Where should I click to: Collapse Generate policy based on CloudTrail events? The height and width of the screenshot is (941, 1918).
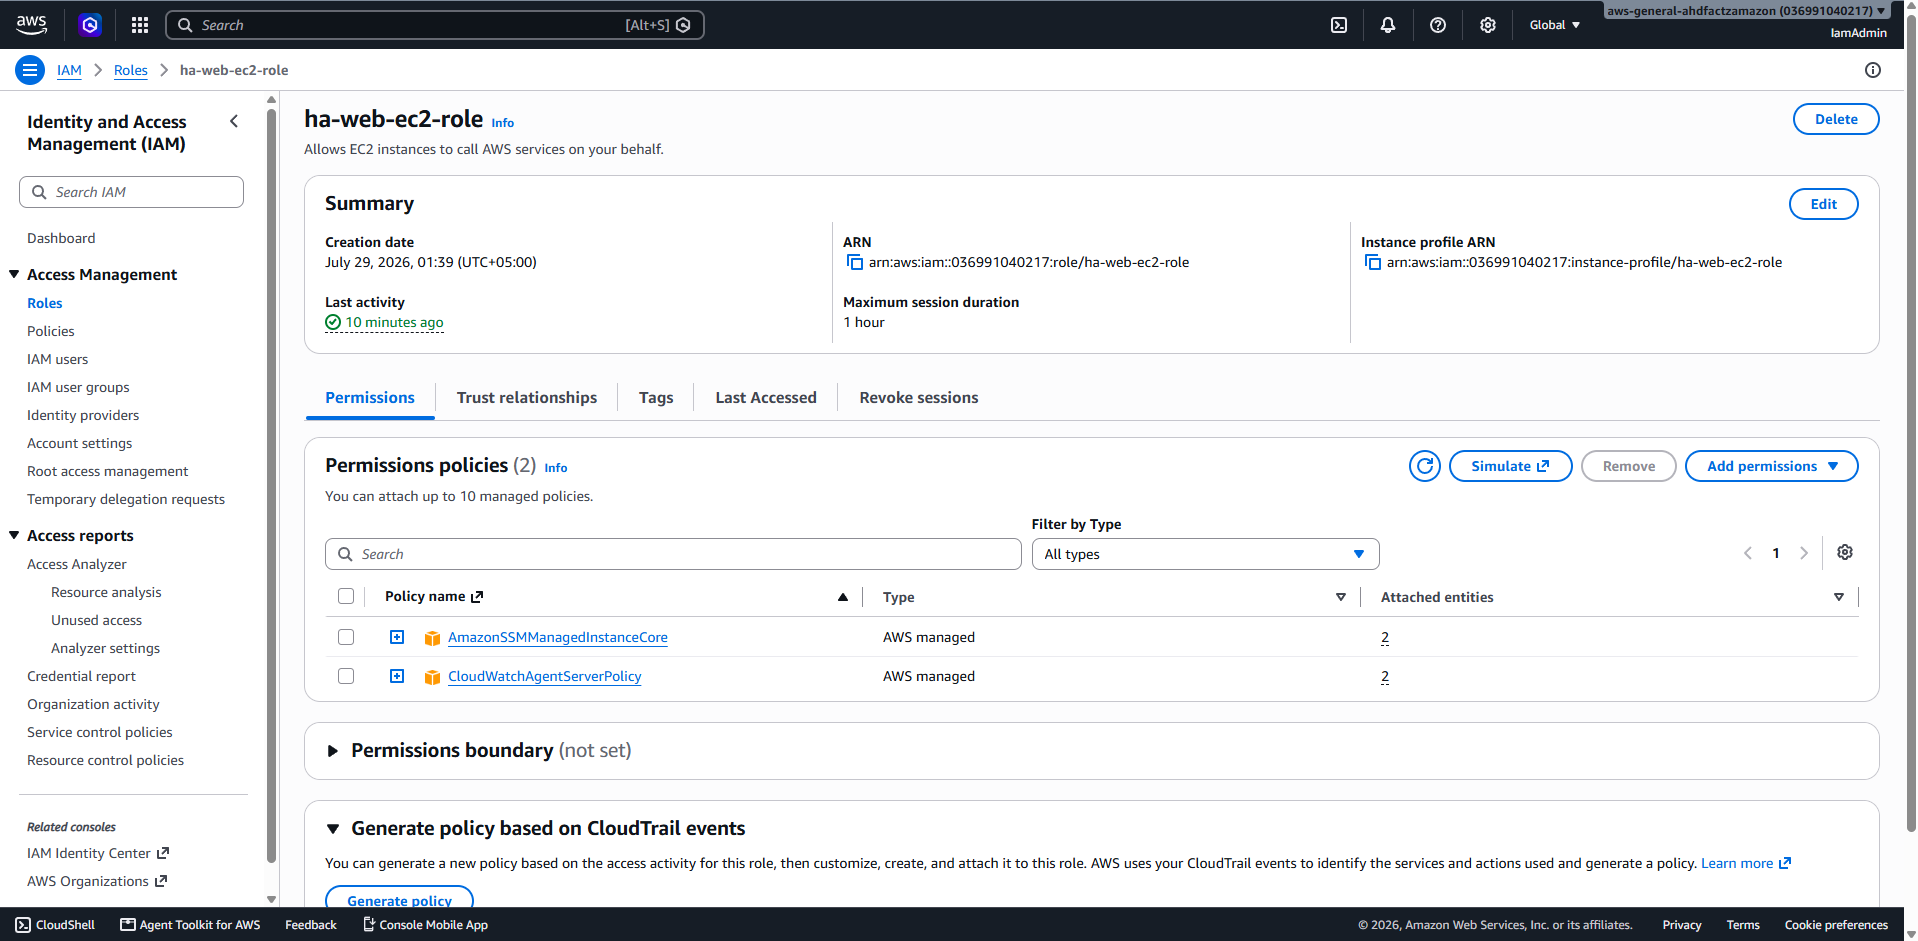(333, 829)
